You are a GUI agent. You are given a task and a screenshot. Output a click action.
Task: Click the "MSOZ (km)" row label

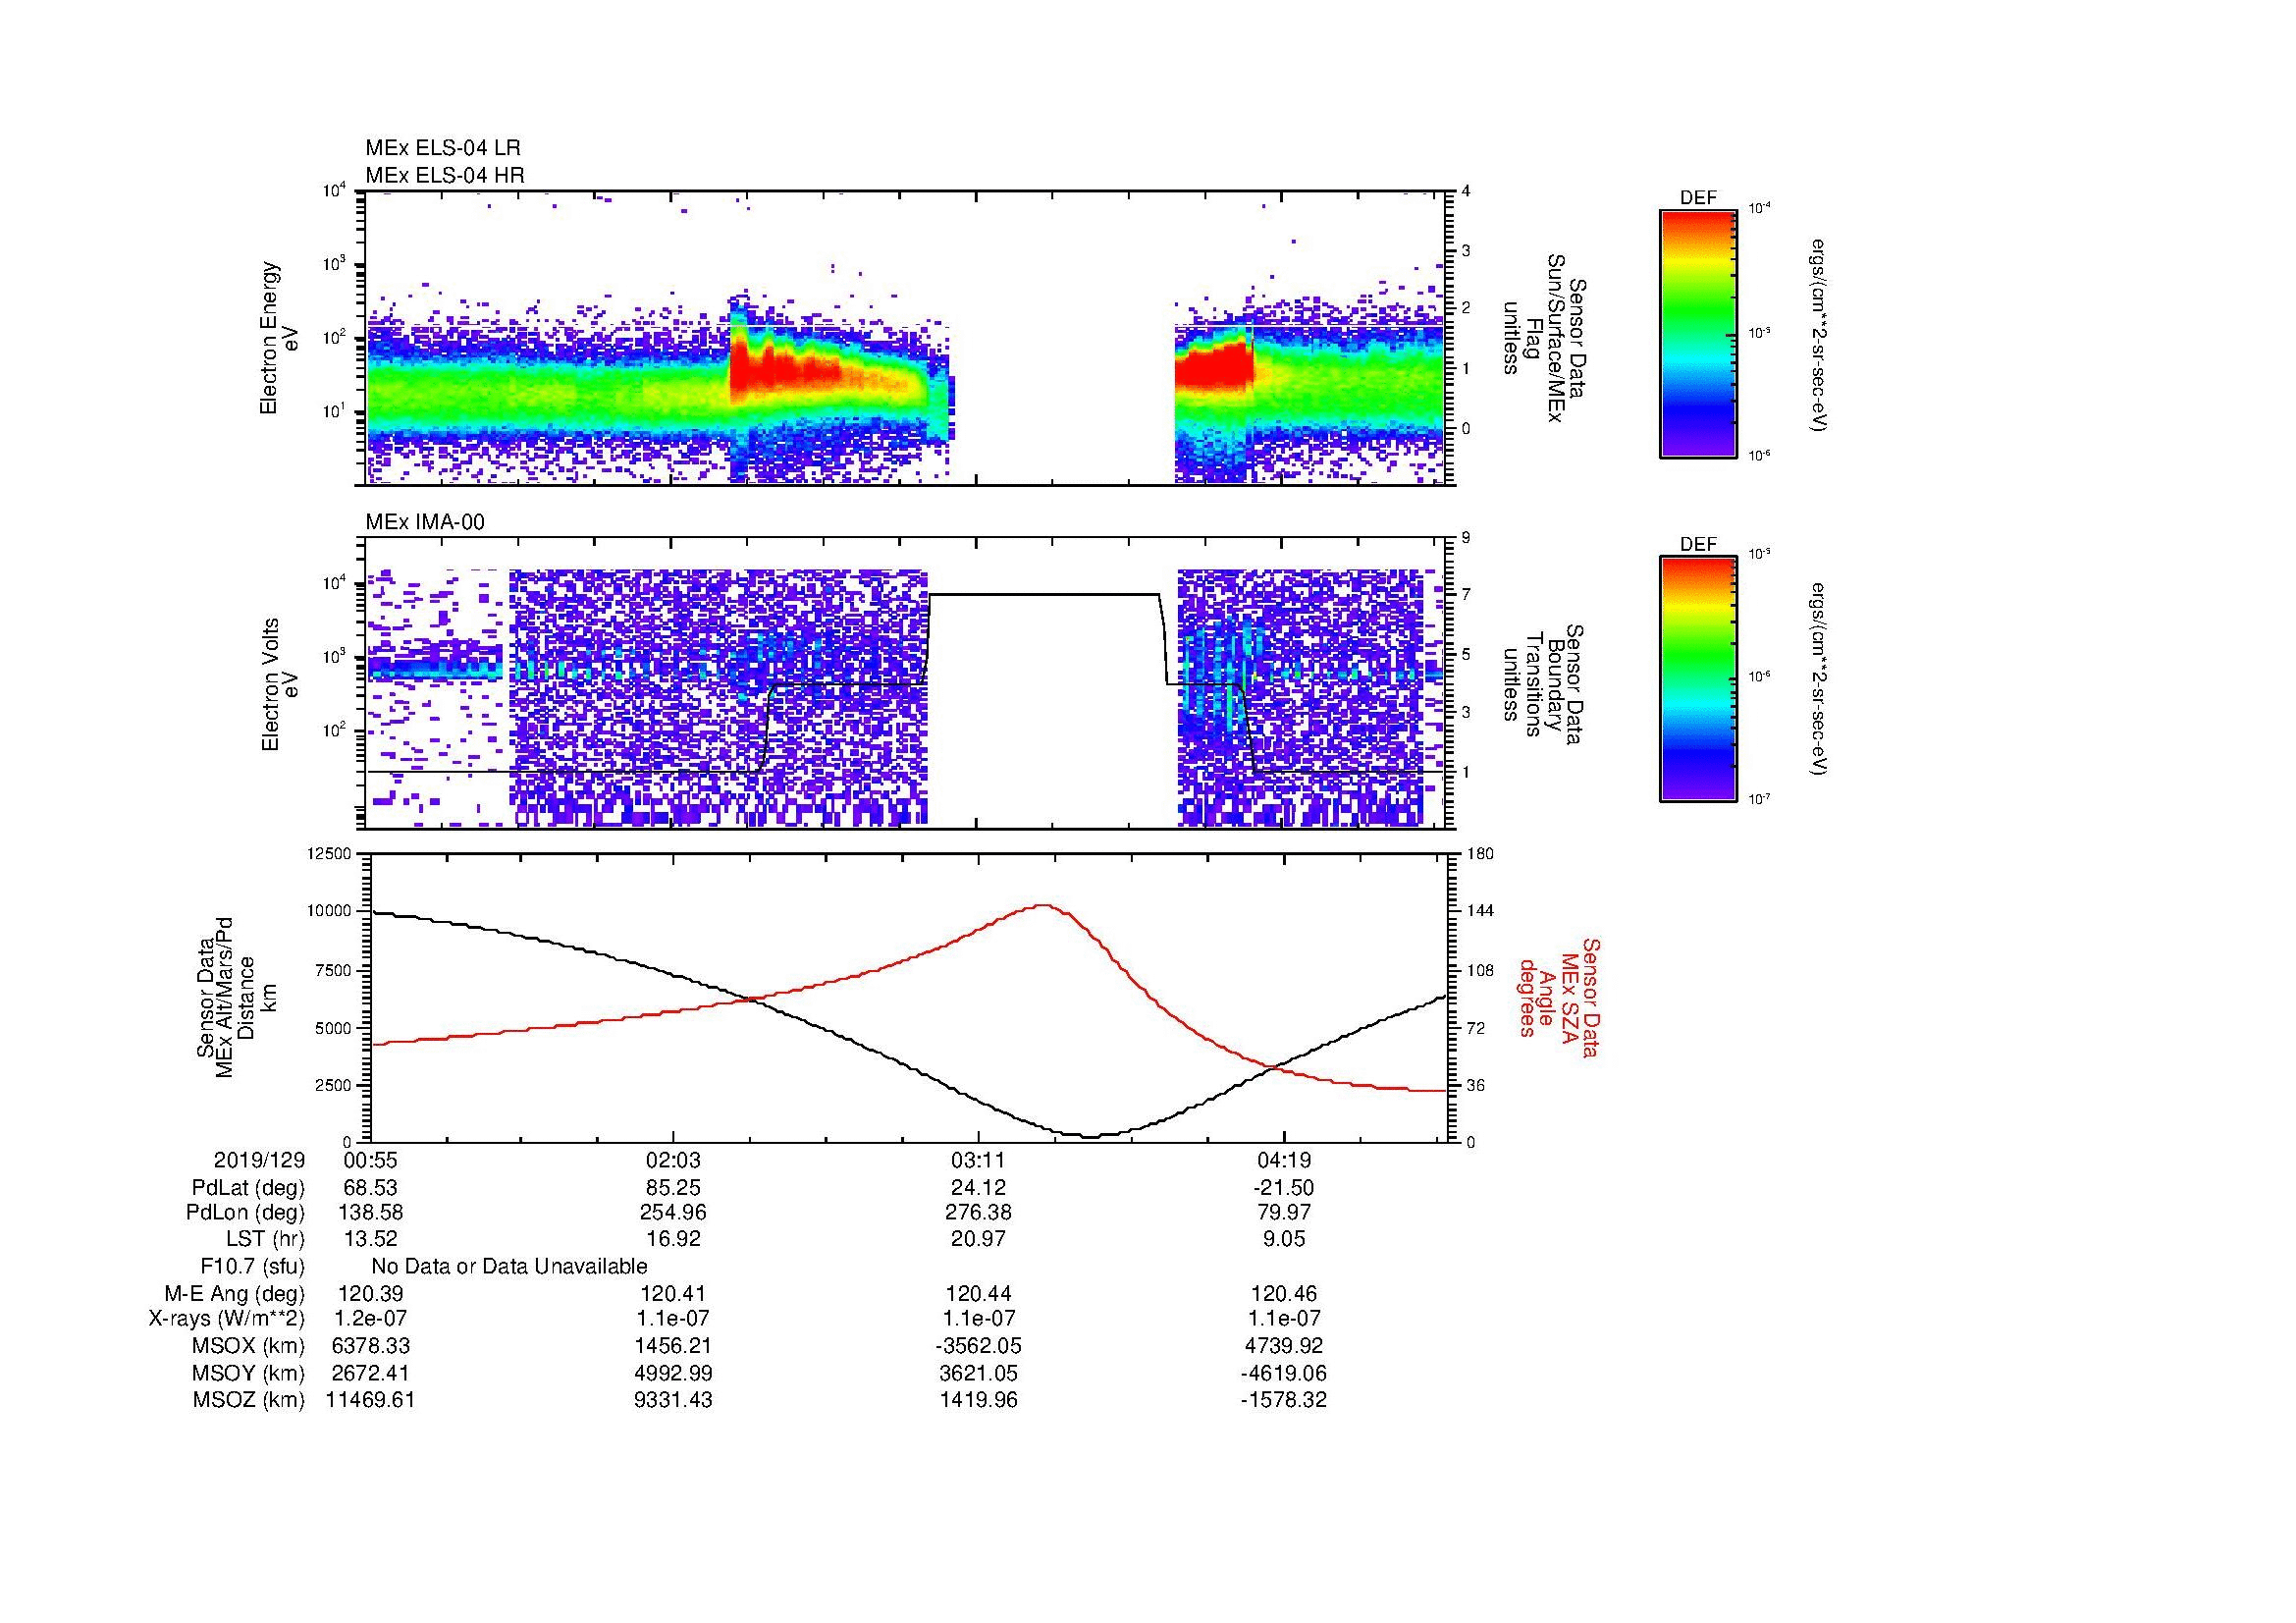(x=249, y=1401)
